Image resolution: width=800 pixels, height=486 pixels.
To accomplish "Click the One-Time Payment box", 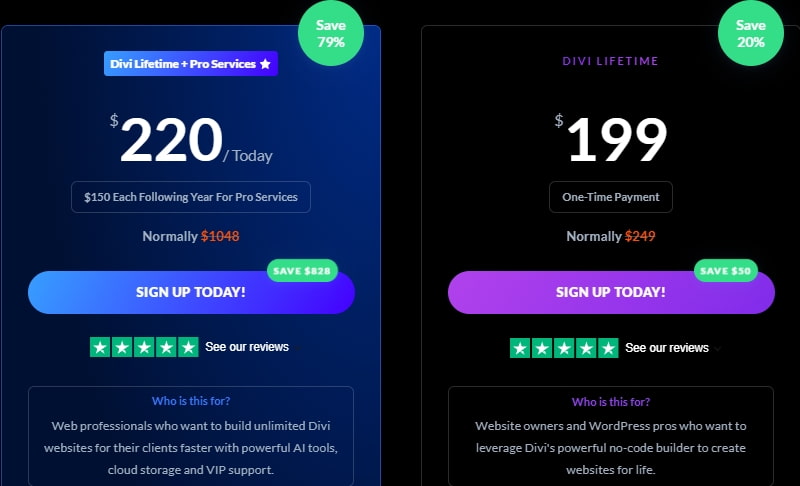I will (611, 197).
